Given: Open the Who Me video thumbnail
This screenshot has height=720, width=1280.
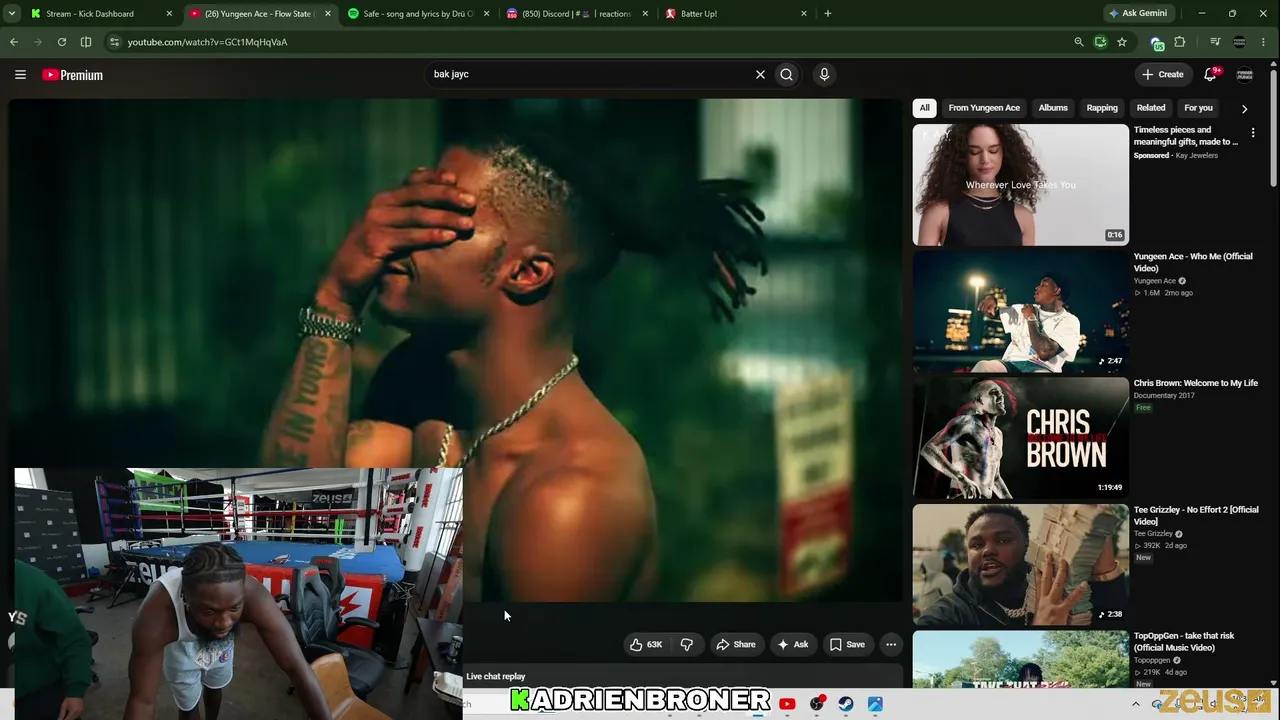Looking at the screenshot, I should [1020, 311].
